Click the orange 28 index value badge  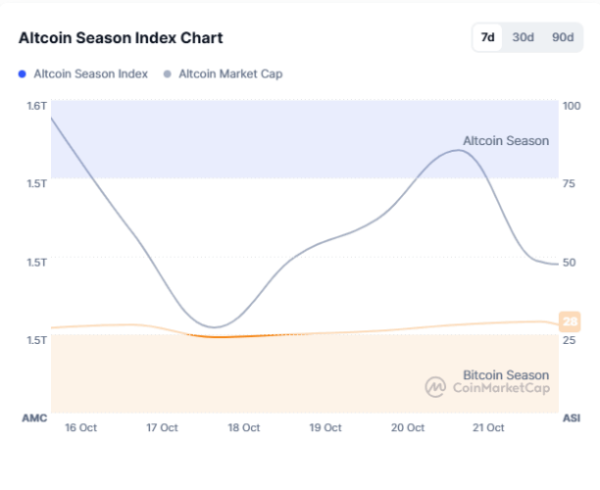point(570,321)
